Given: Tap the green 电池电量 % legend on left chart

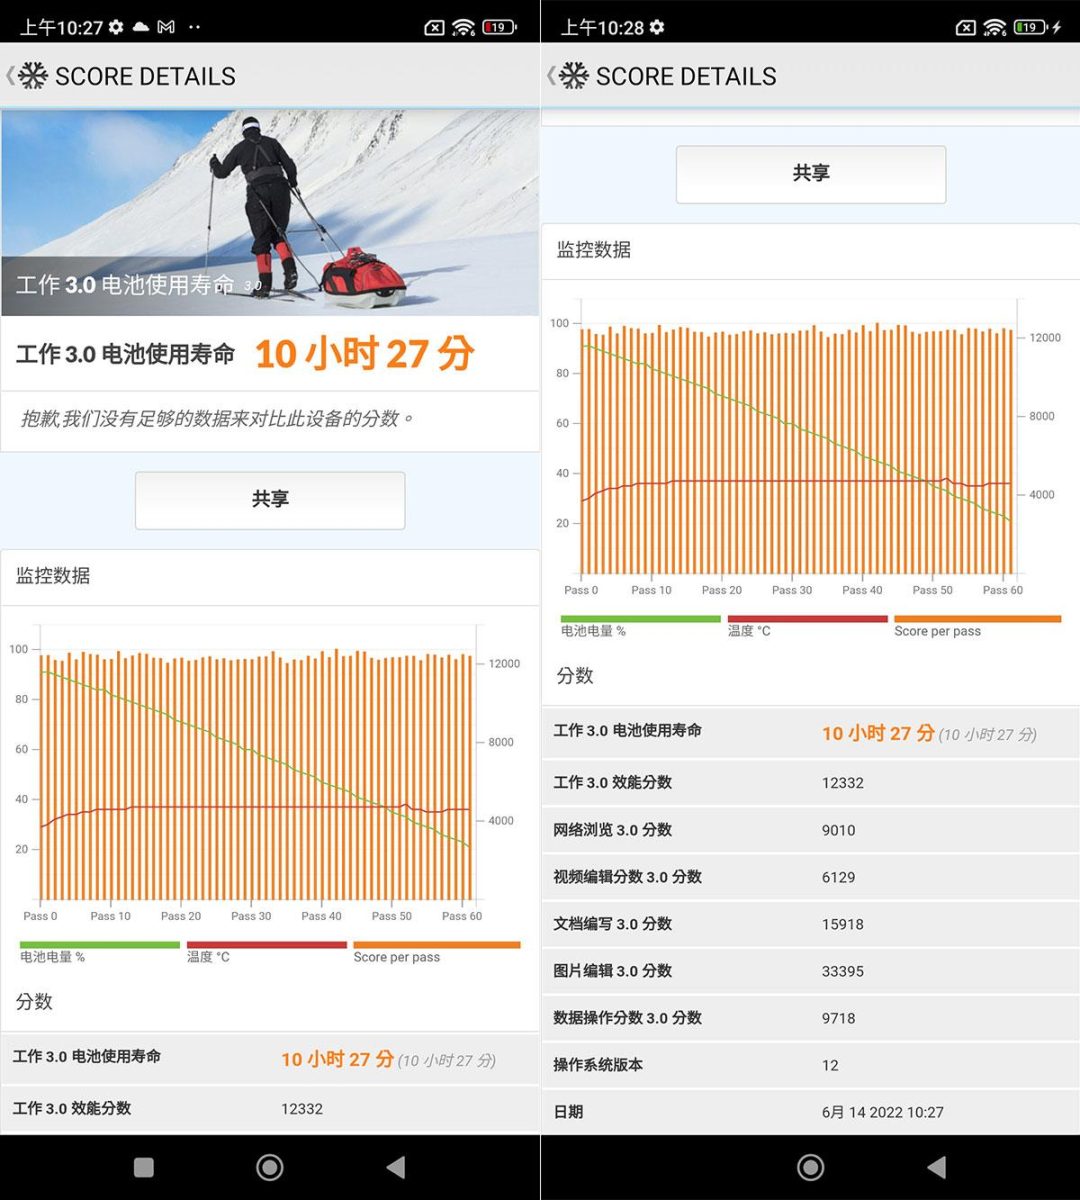Looking at the screenshot, I should pos(99,951).
